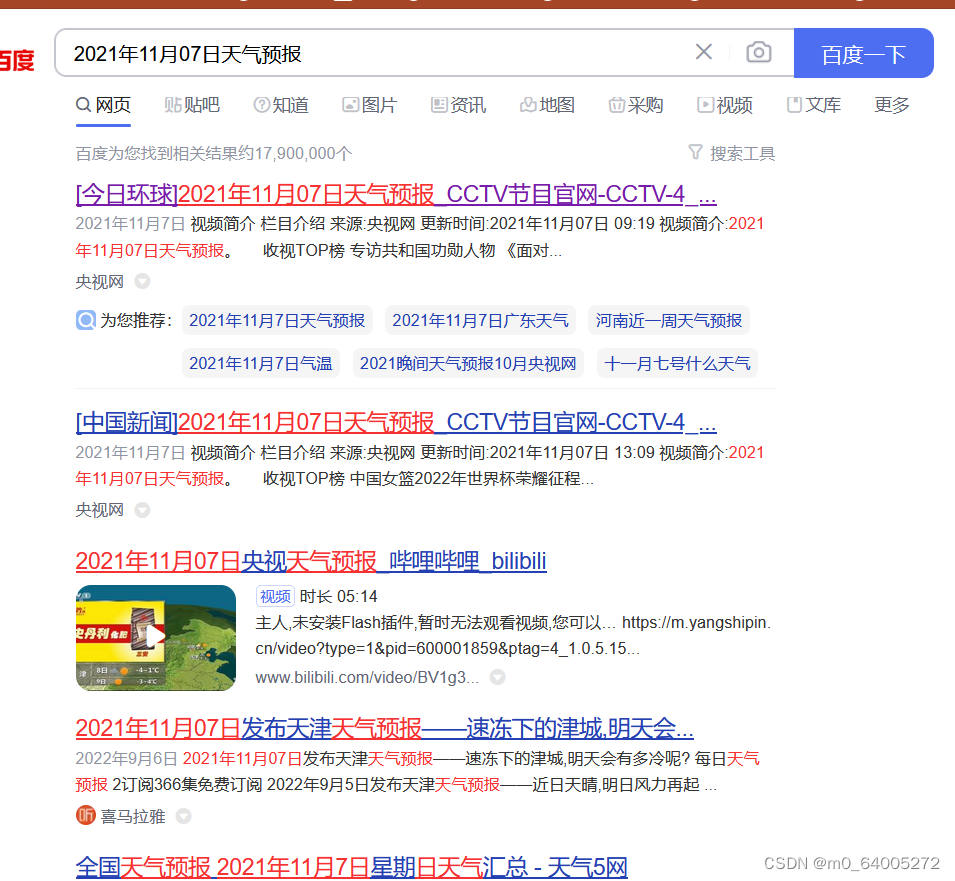Open the 天津天气预报 速冻下的津城 result
Screen dimensions: 955x881
[384, 728]
